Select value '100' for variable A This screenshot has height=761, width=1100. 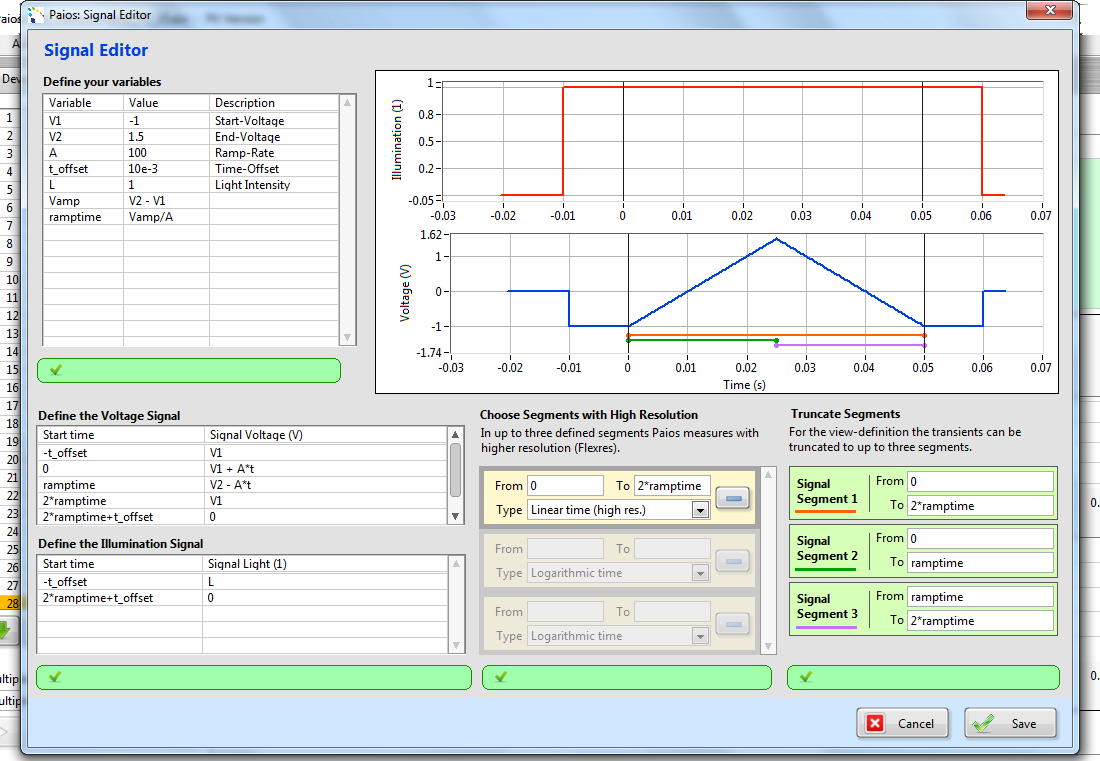(166, 153)
